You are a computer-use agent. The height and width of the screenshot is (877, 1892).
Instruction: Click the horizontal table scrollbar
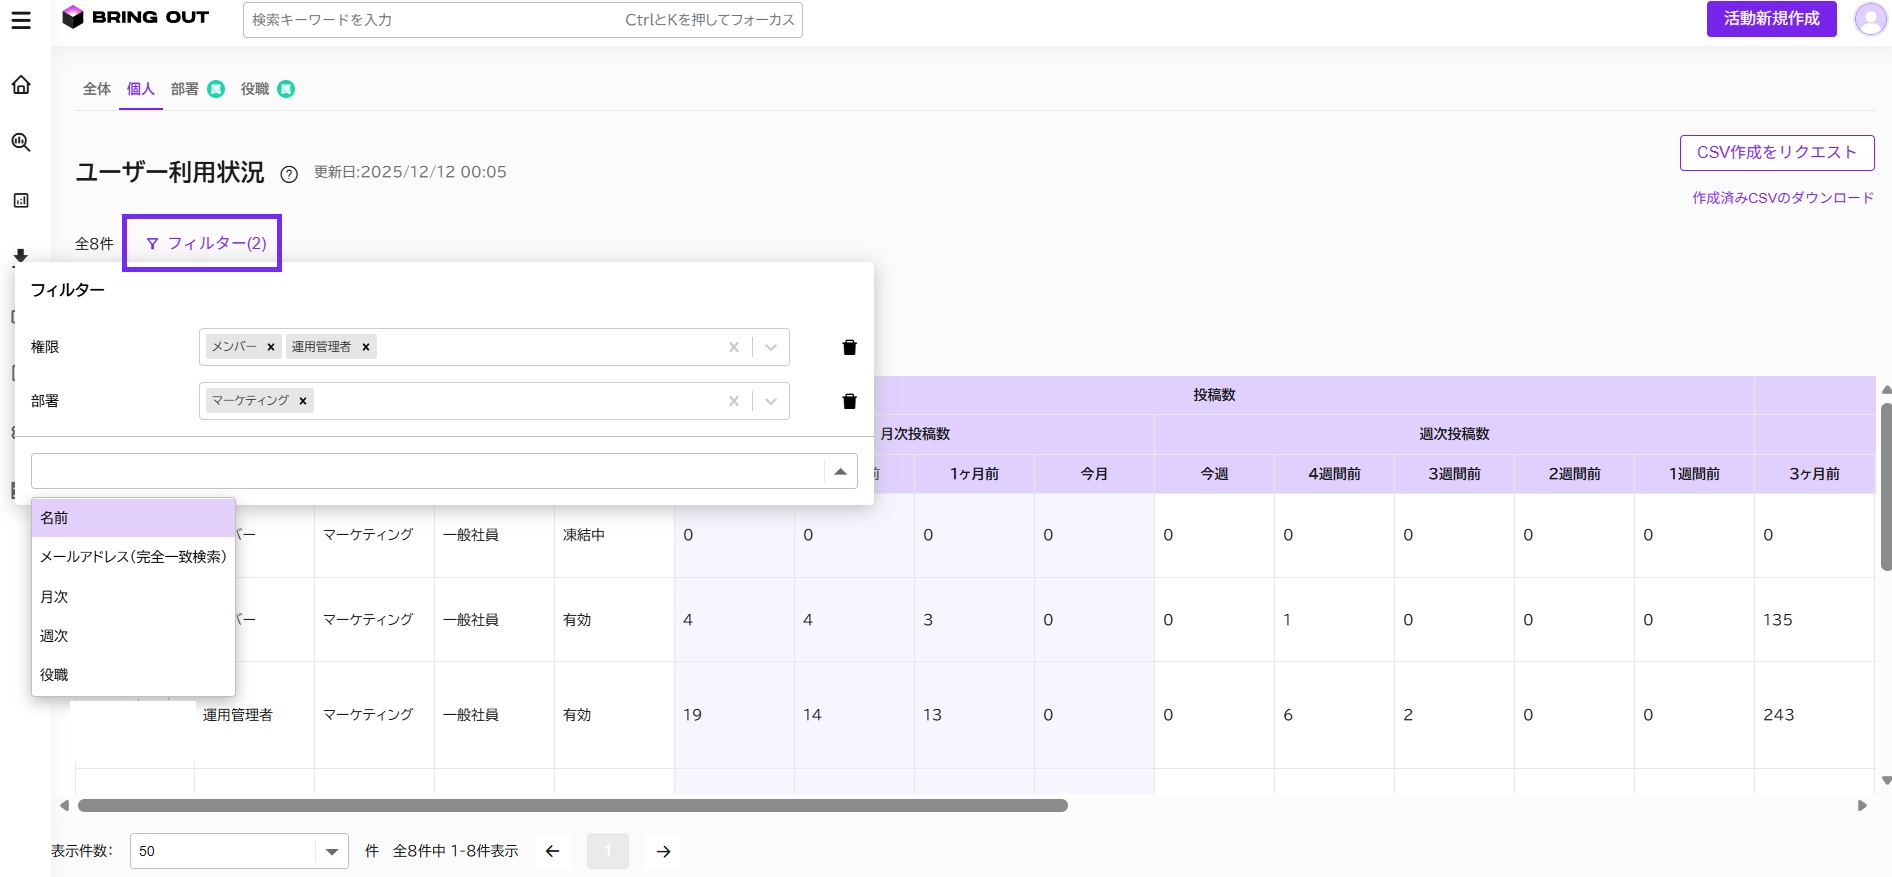point(573,806)
